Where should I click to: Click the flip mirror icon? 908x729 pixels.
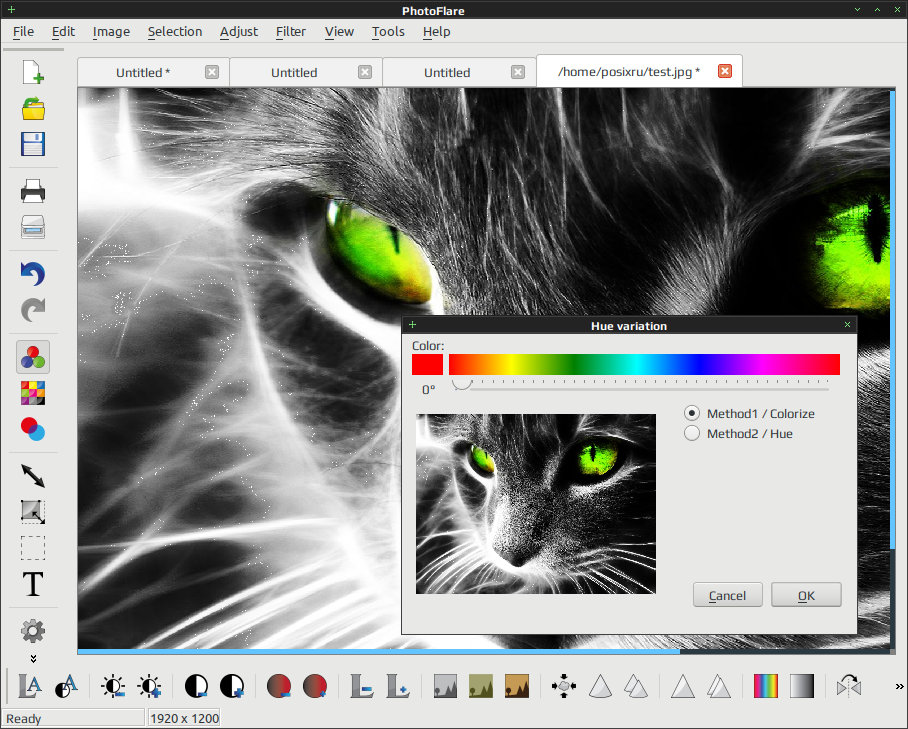tap(849, 686)
